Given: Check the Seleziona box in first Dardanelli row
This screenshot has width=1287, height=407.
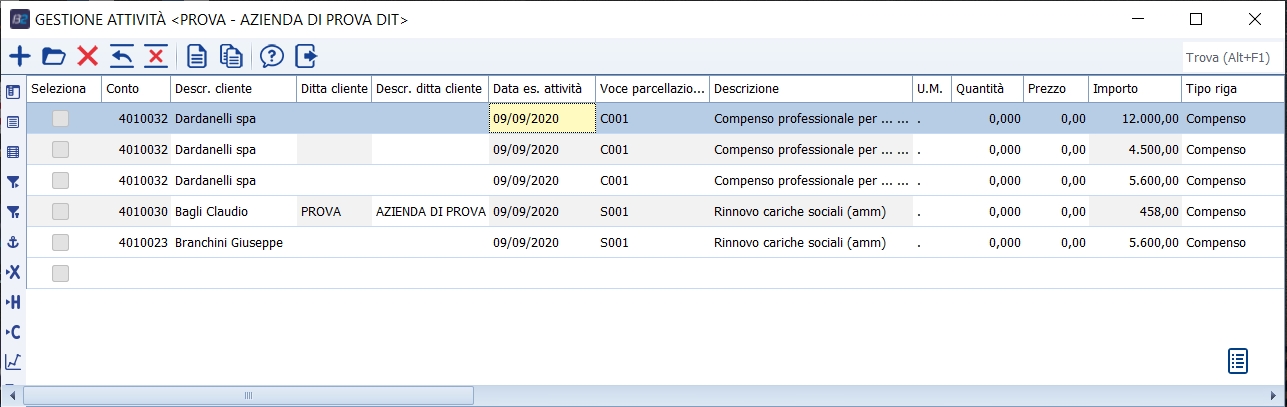Looking at the screenshot, I should click(x=61, y=119).
